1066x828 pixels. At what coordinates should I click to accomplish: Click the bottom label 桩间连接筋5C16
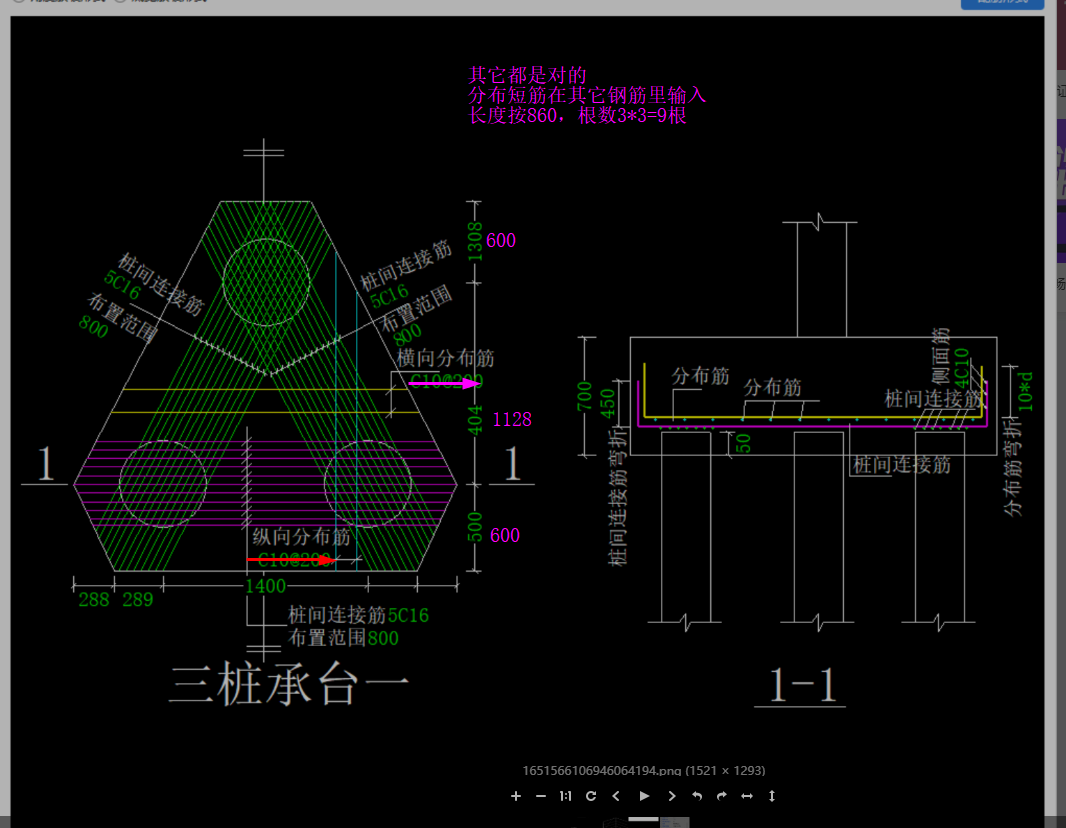point(358,615)
